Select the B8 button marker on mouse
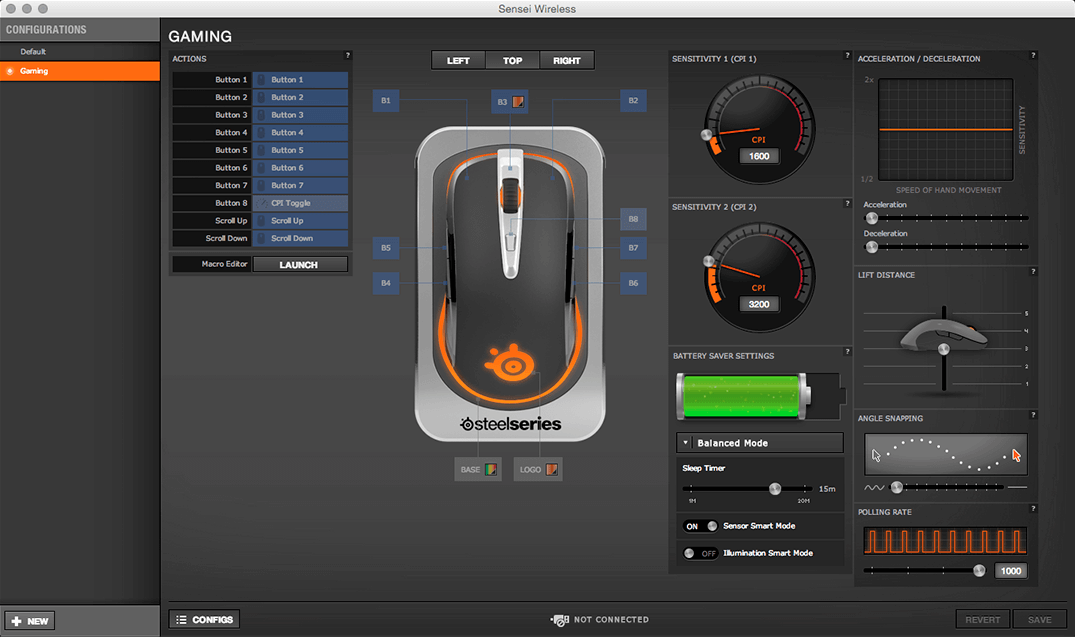Image resolution: width=1075 pixels, height=637 pixels. coord(632,219)
